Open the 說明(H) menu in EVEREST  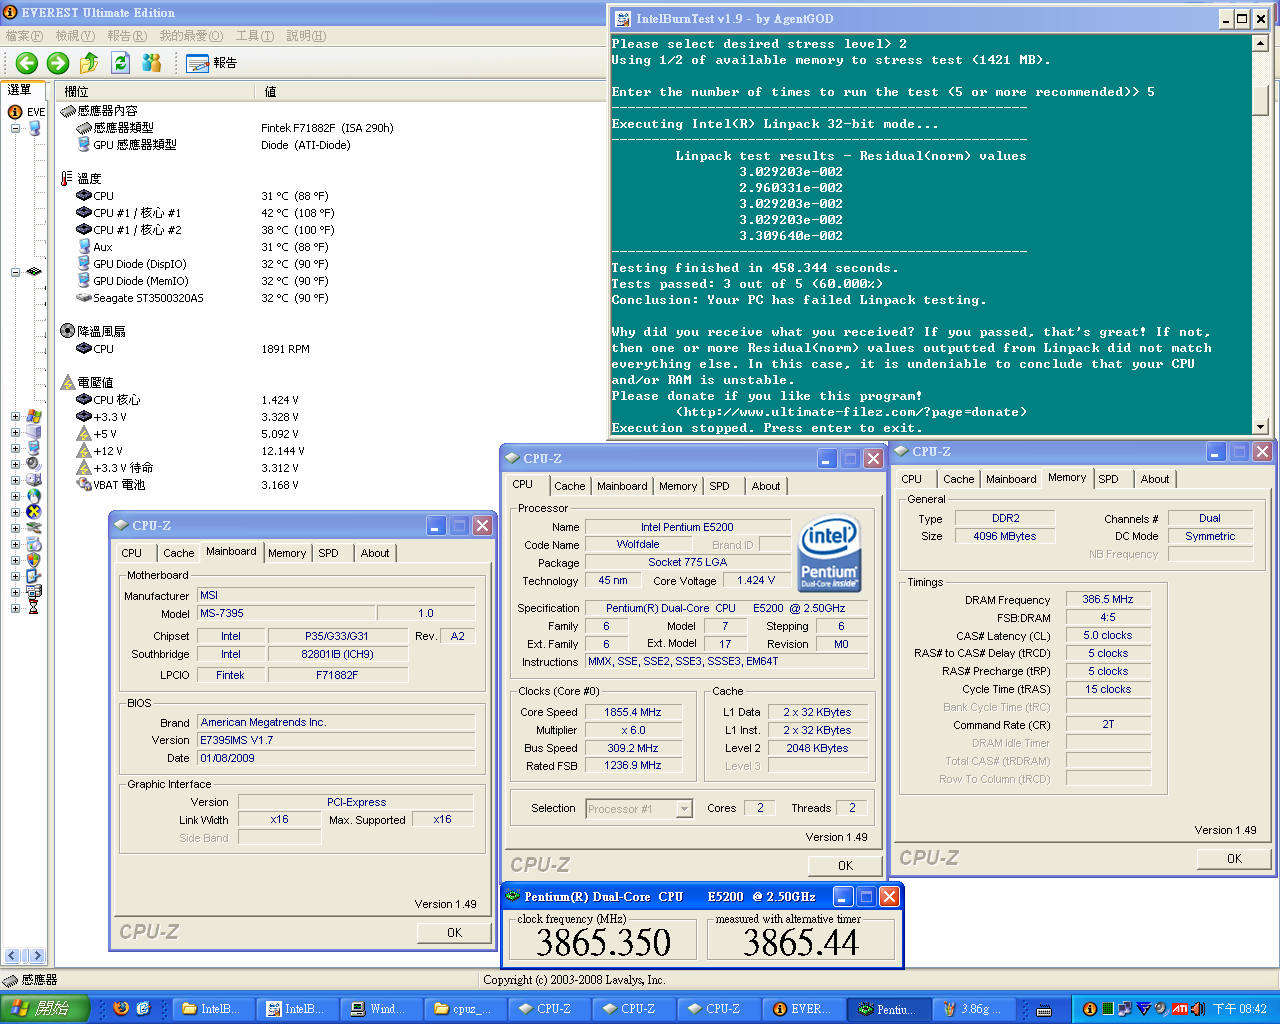click(x=306, y=36)
